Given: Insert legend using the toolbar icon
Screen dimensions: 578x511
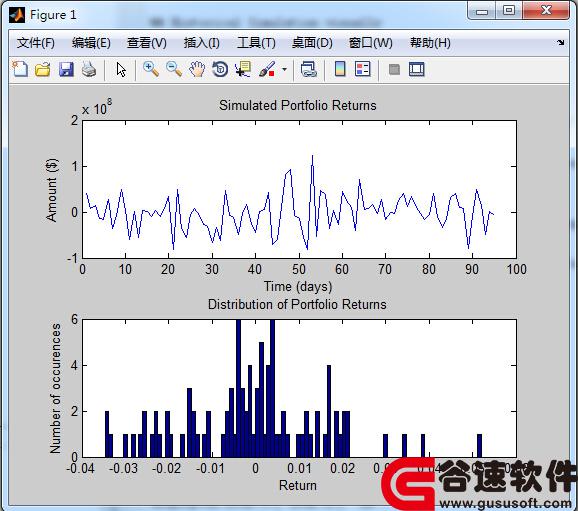Looking at the screenshot, I should [x=363, y=69].
